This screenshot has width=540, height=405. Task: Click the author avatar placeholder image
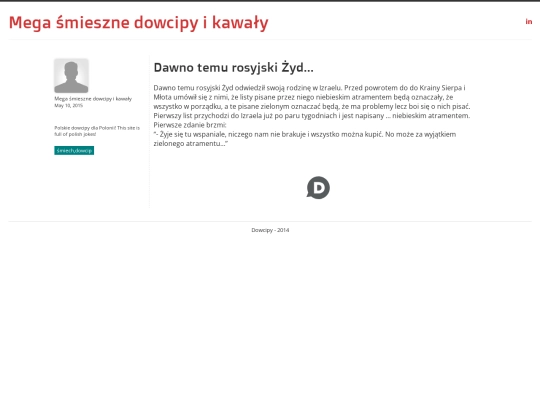click(71, 75)
